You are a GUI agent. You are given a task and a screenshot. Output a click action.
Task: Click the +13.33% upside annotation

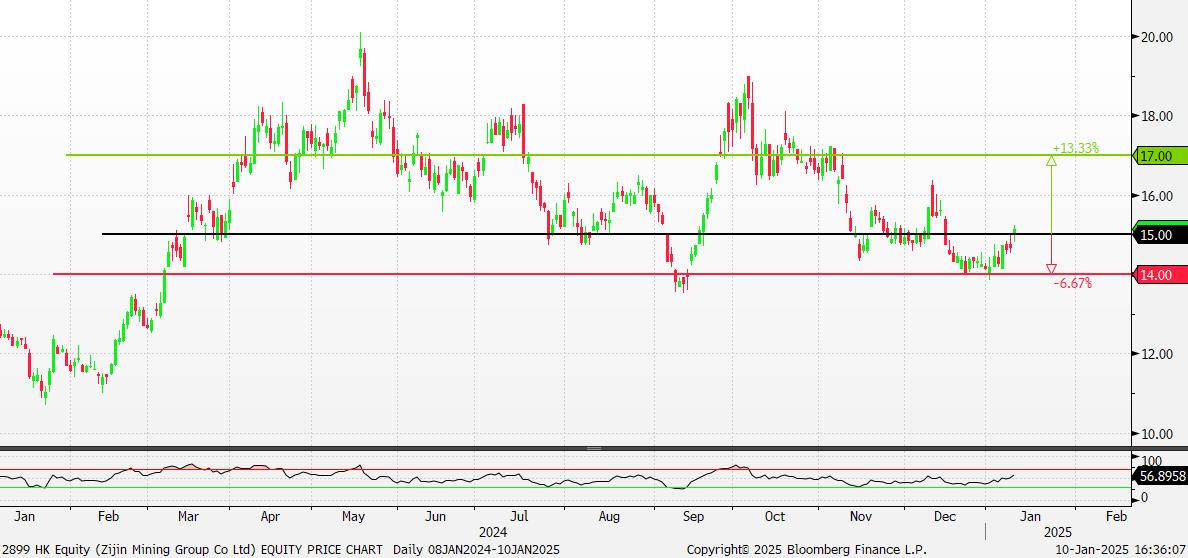pos(1075,148)
